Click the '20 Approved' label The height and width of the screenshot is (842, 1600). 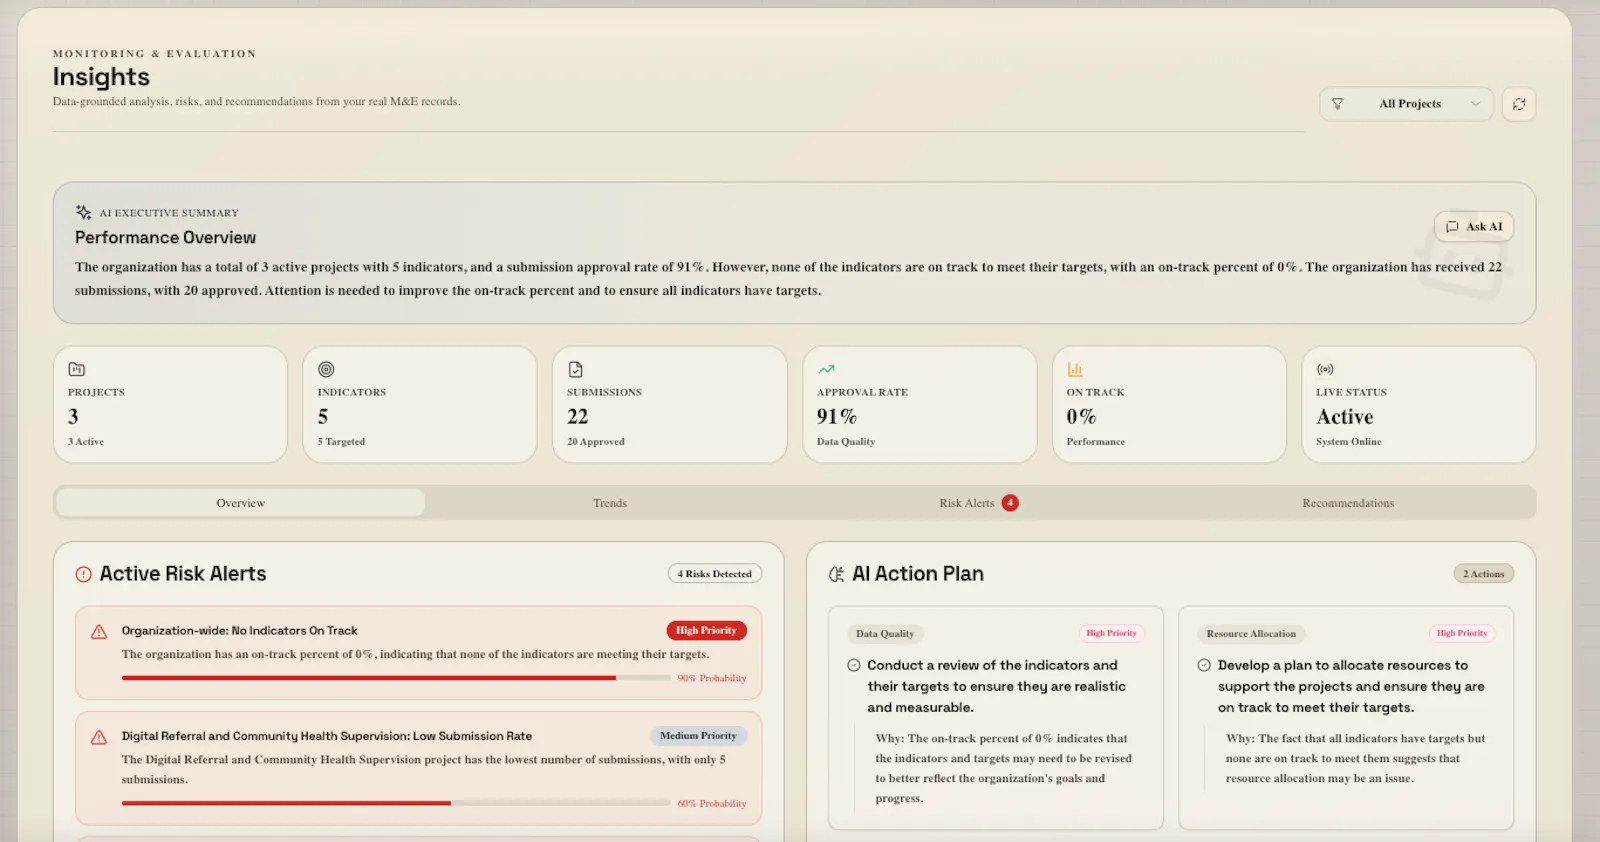click(596, 442)
